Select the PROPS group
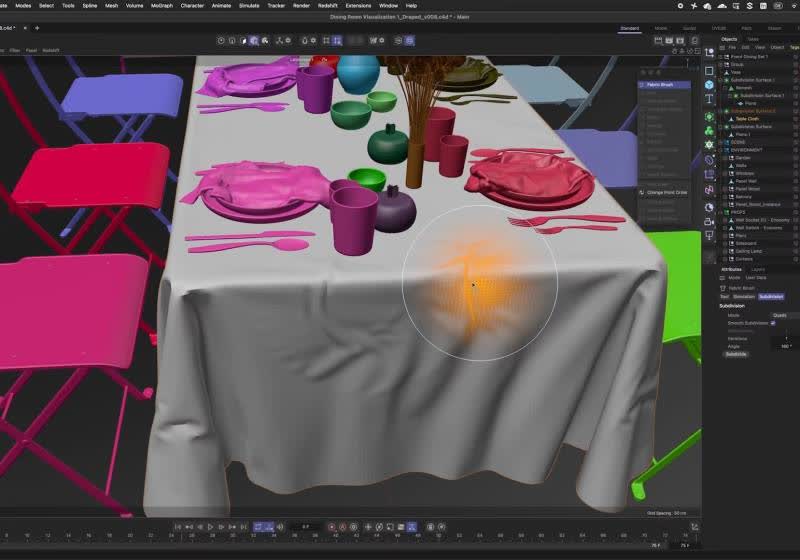Viewport: 800px width, 560px height. click(738, 212)
